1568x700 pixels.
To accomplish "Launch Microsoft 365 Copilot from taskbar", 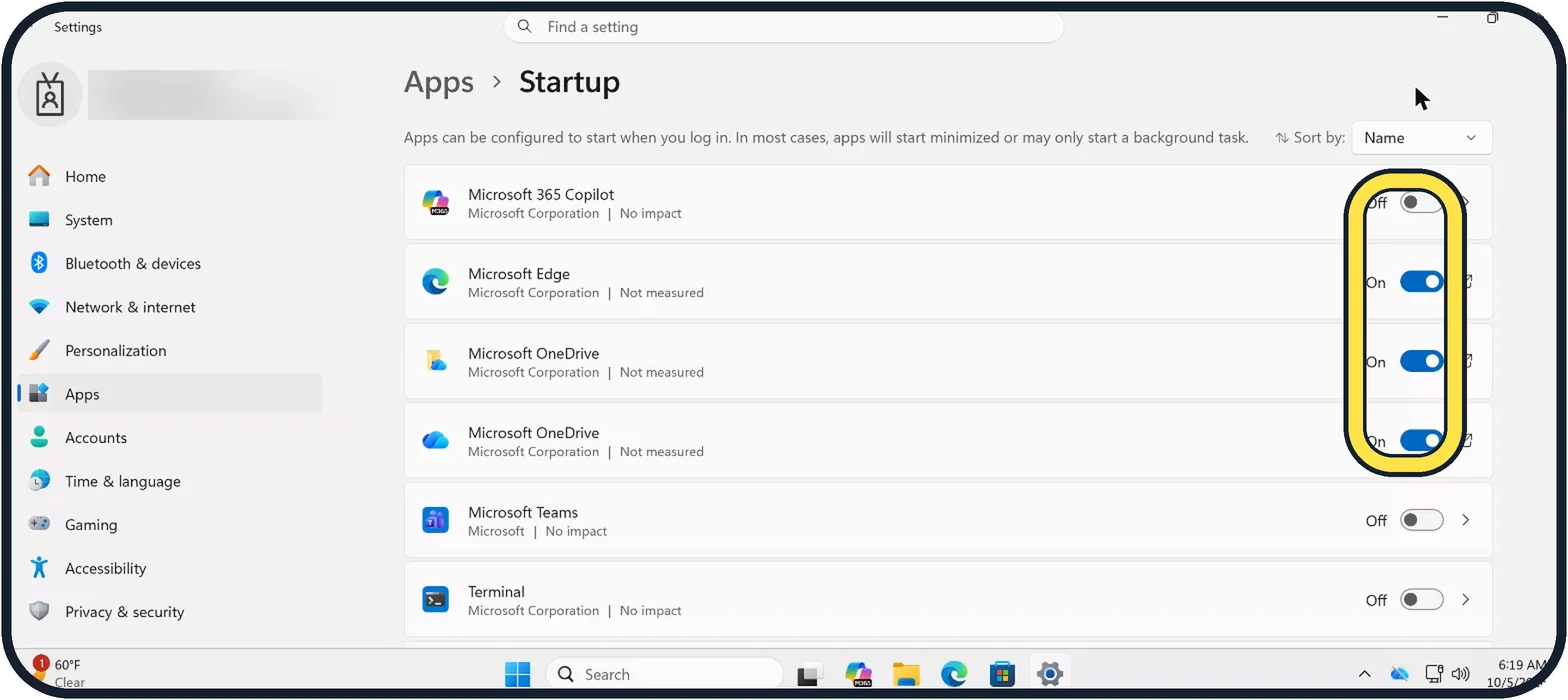I will coord(858,674).
